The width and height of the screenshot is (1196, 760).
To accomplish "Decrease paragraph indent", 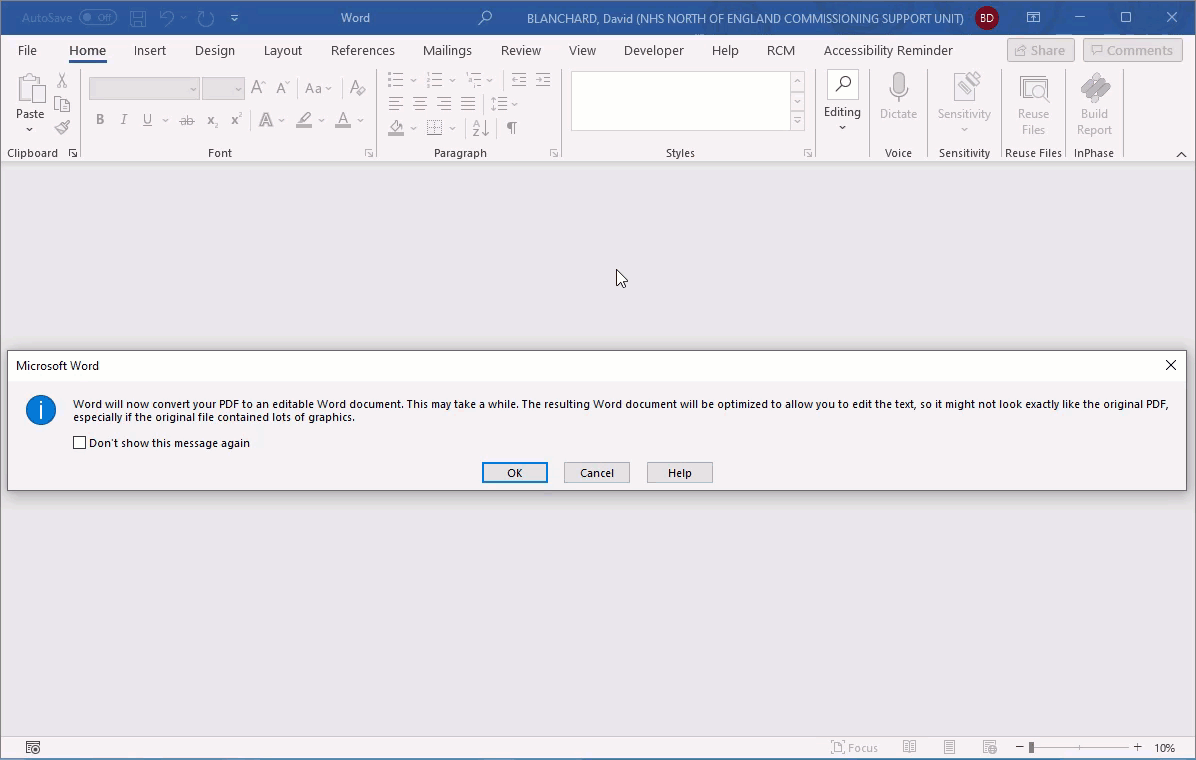I will pyautogui.click(x=519, y=79).
